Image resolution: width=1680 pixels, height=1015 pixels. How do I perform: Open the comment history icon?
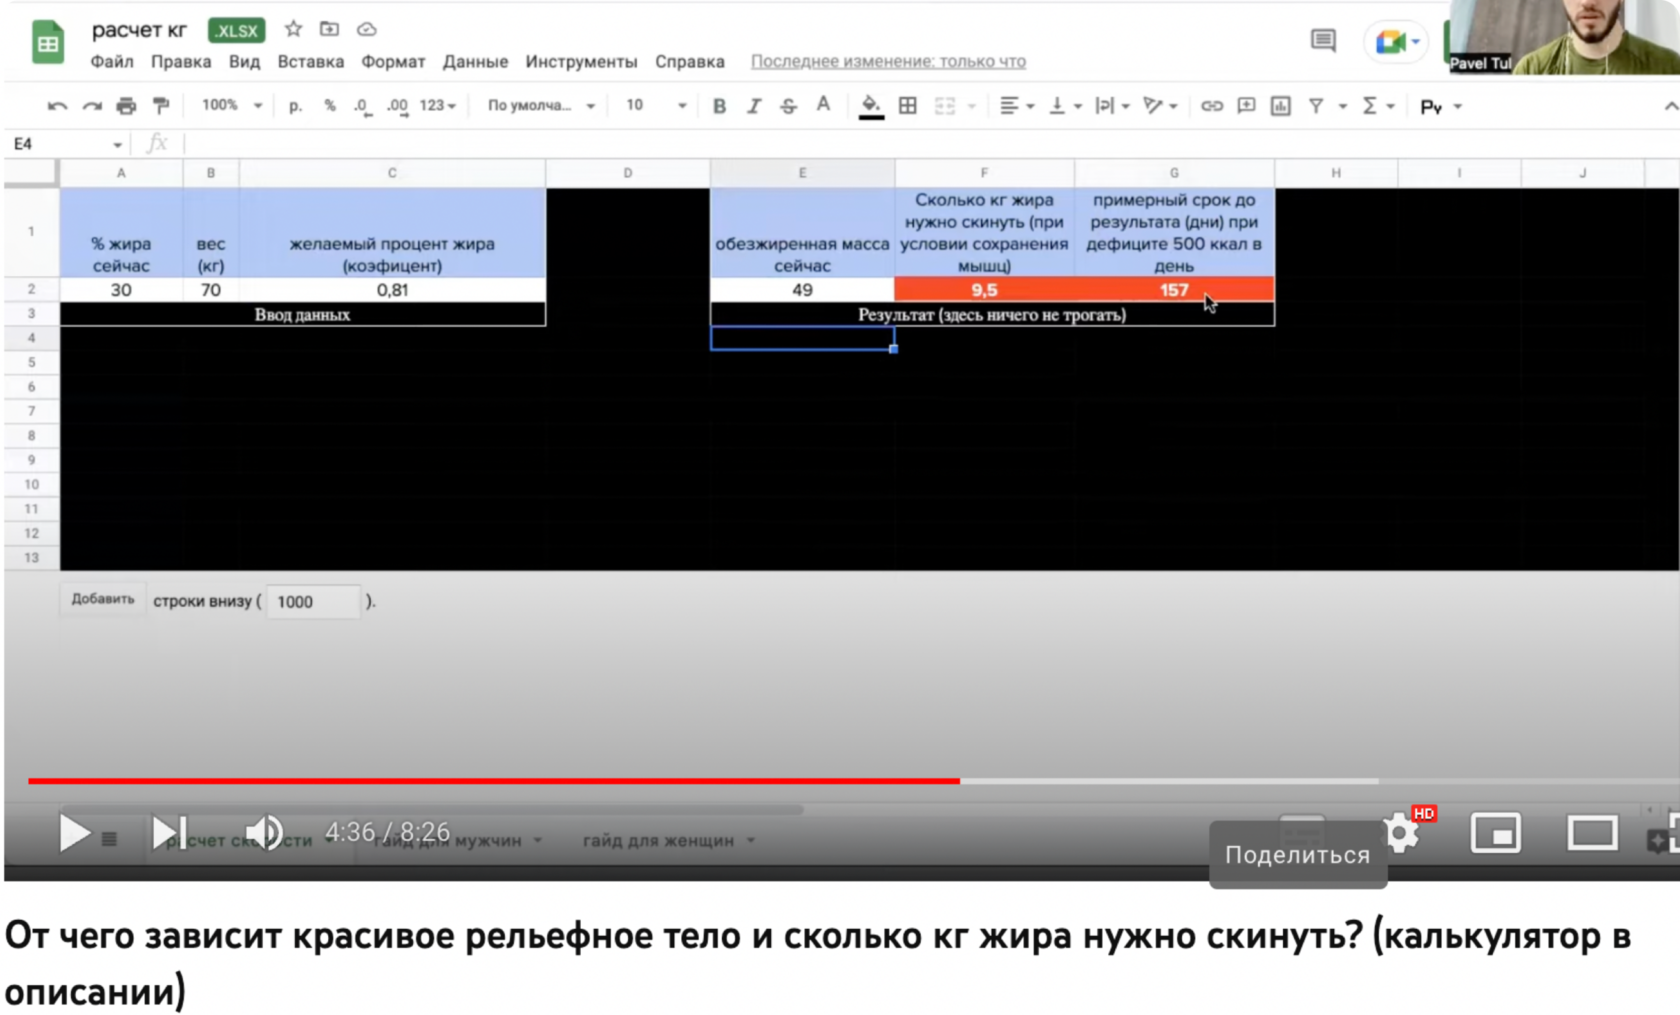coord(1323,40)
